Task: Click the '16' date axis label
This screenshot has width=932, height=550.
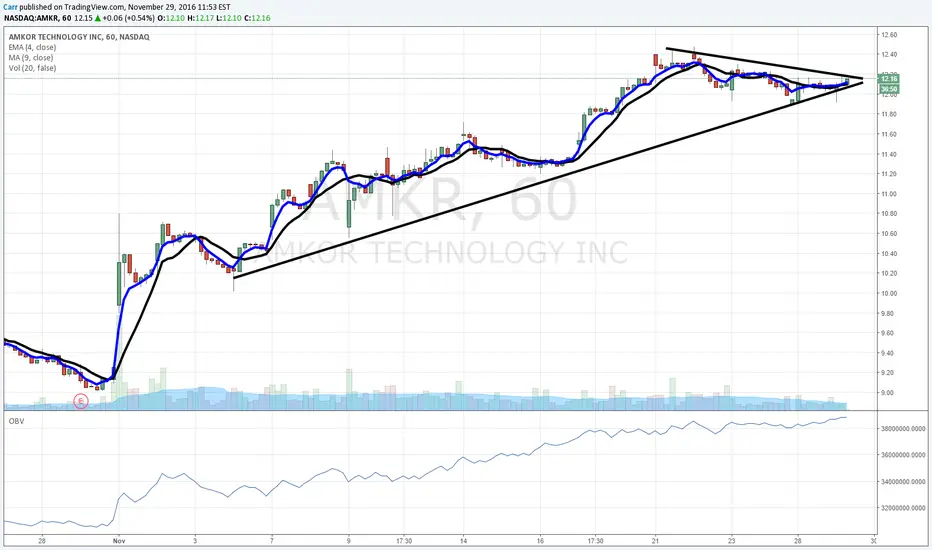Action: [540, 541]
